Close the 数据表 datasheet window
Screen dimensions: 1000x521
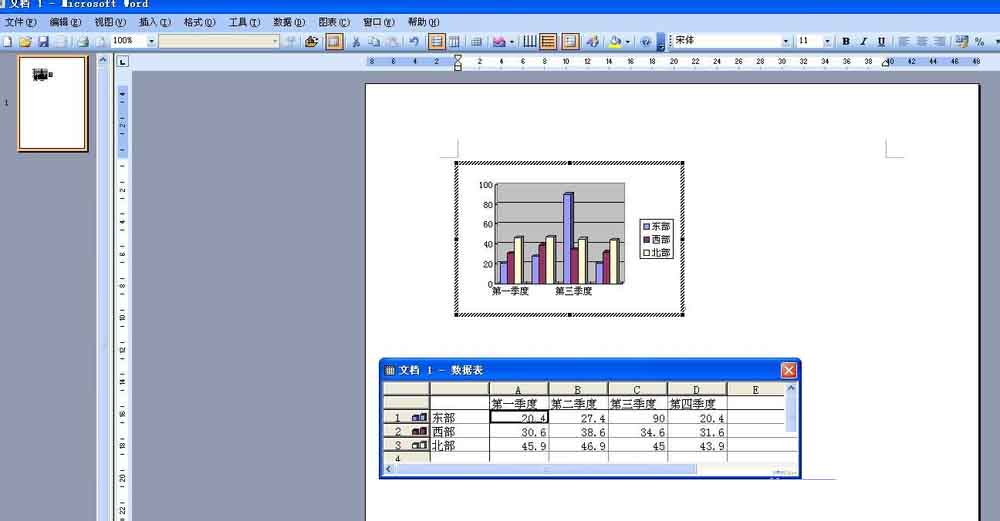(x=788, y=370)
